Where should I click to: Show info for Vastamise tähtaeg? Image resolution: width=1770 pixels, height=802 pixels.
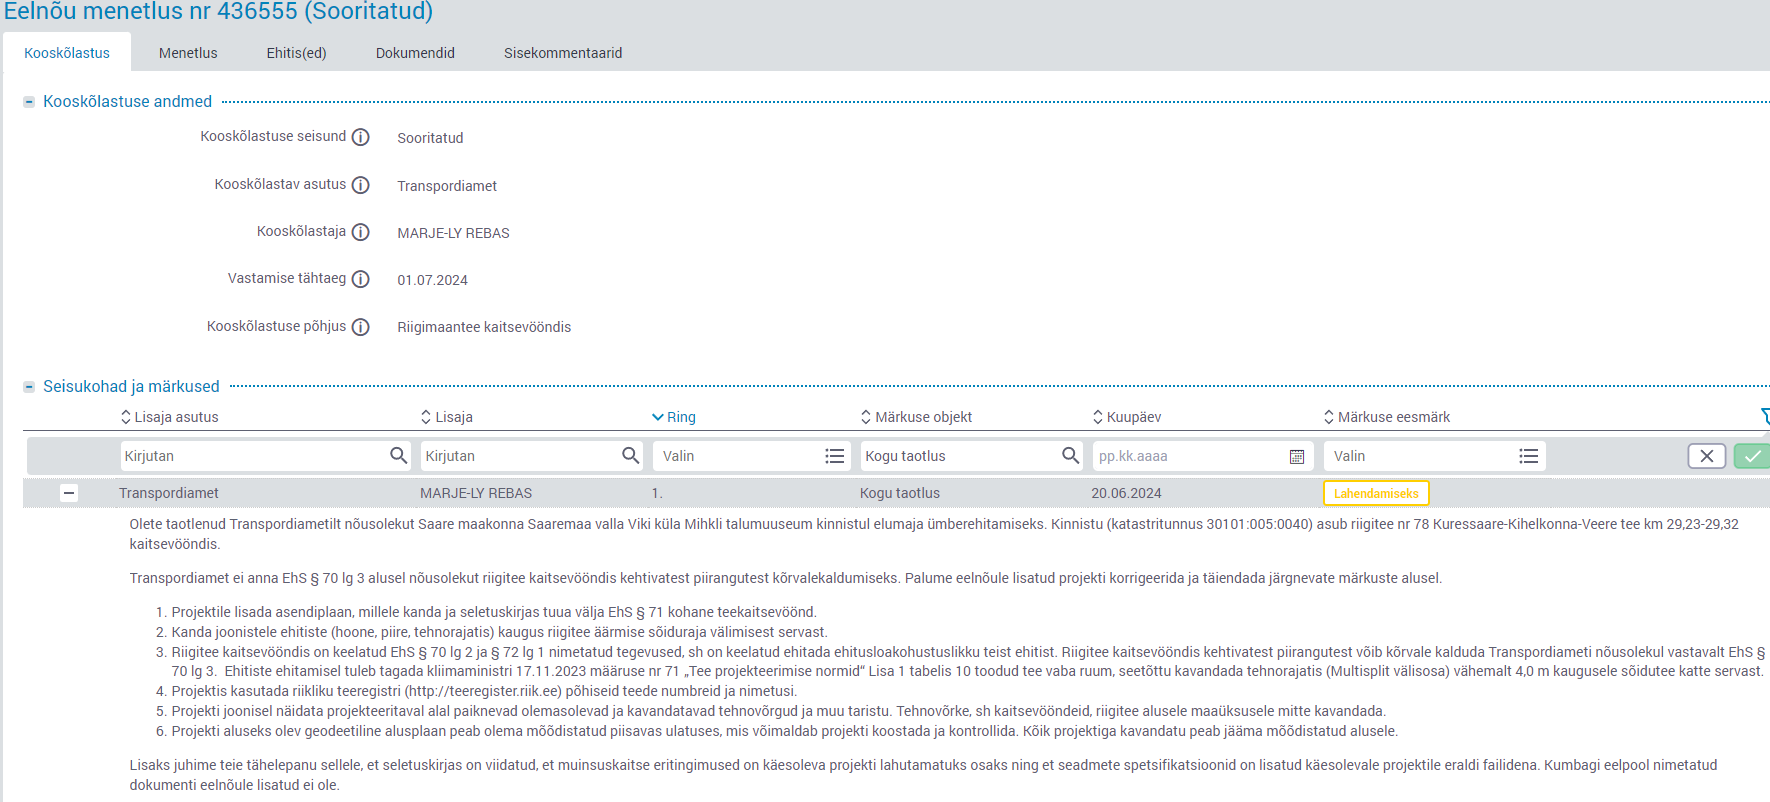pyautogui.click(x=361, y=279)
